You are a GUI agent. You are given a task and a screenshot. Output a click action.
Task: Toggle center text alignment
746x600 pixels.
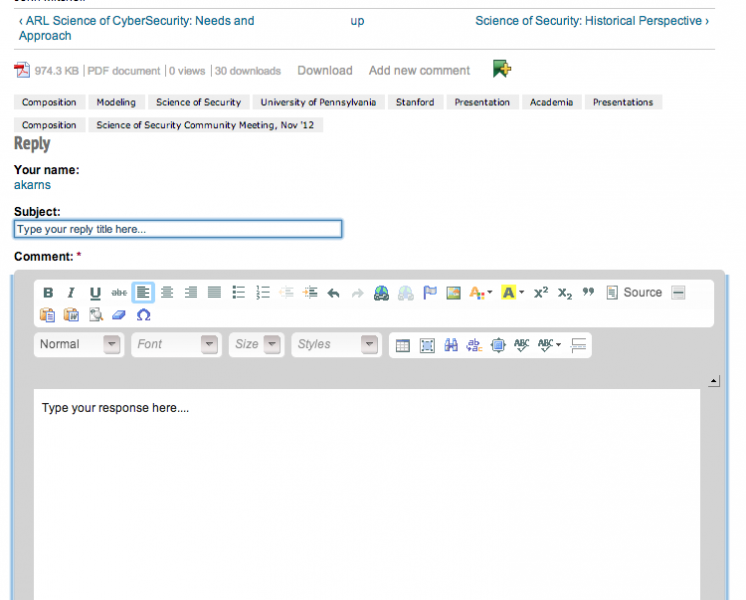point(167,293)
